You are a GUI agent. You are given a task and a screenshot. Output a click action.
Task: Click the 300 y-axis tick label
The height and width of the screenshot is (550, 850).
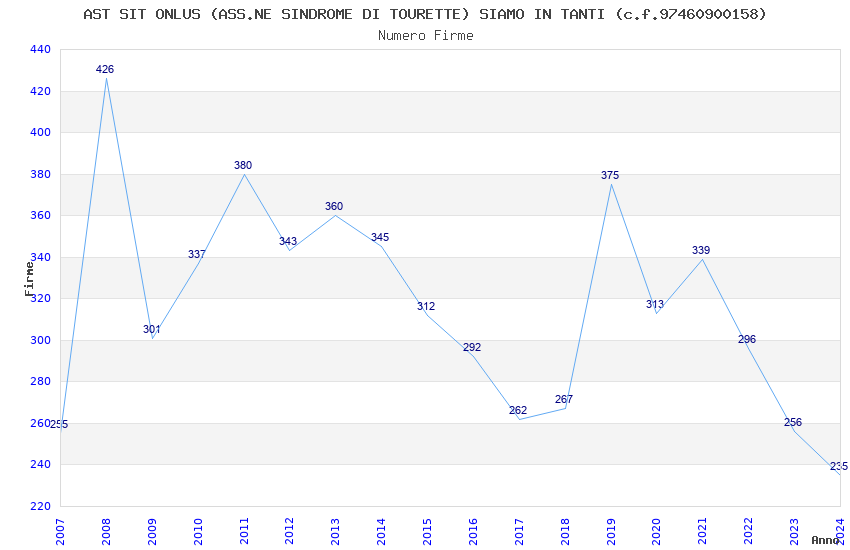41,340
